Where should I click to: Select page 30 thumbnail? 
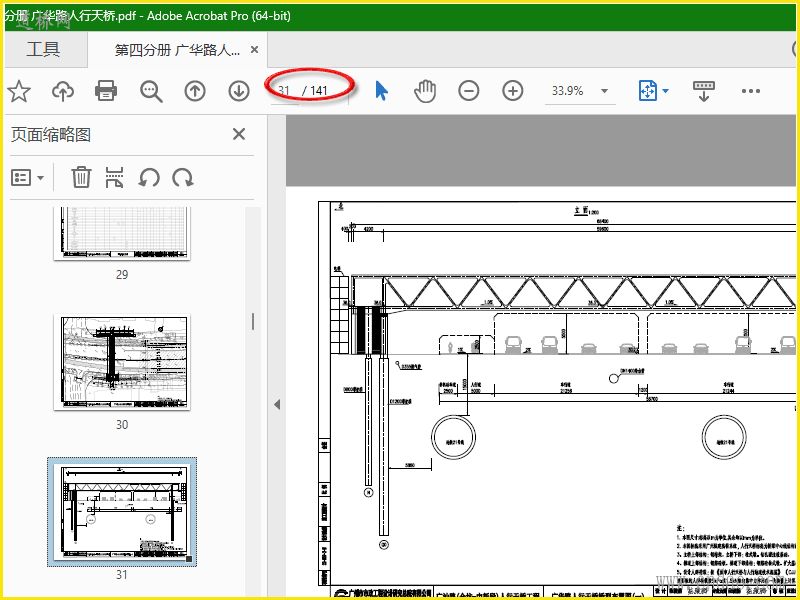(x=122, y=362)
